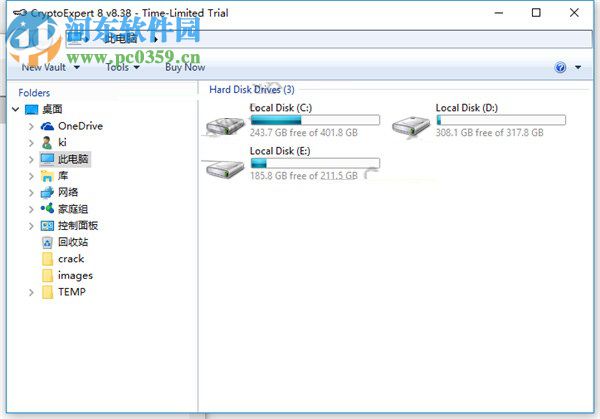Click the Hard Disk Drives (3) group header
This screenshot has height=419, width=600.
252,90
